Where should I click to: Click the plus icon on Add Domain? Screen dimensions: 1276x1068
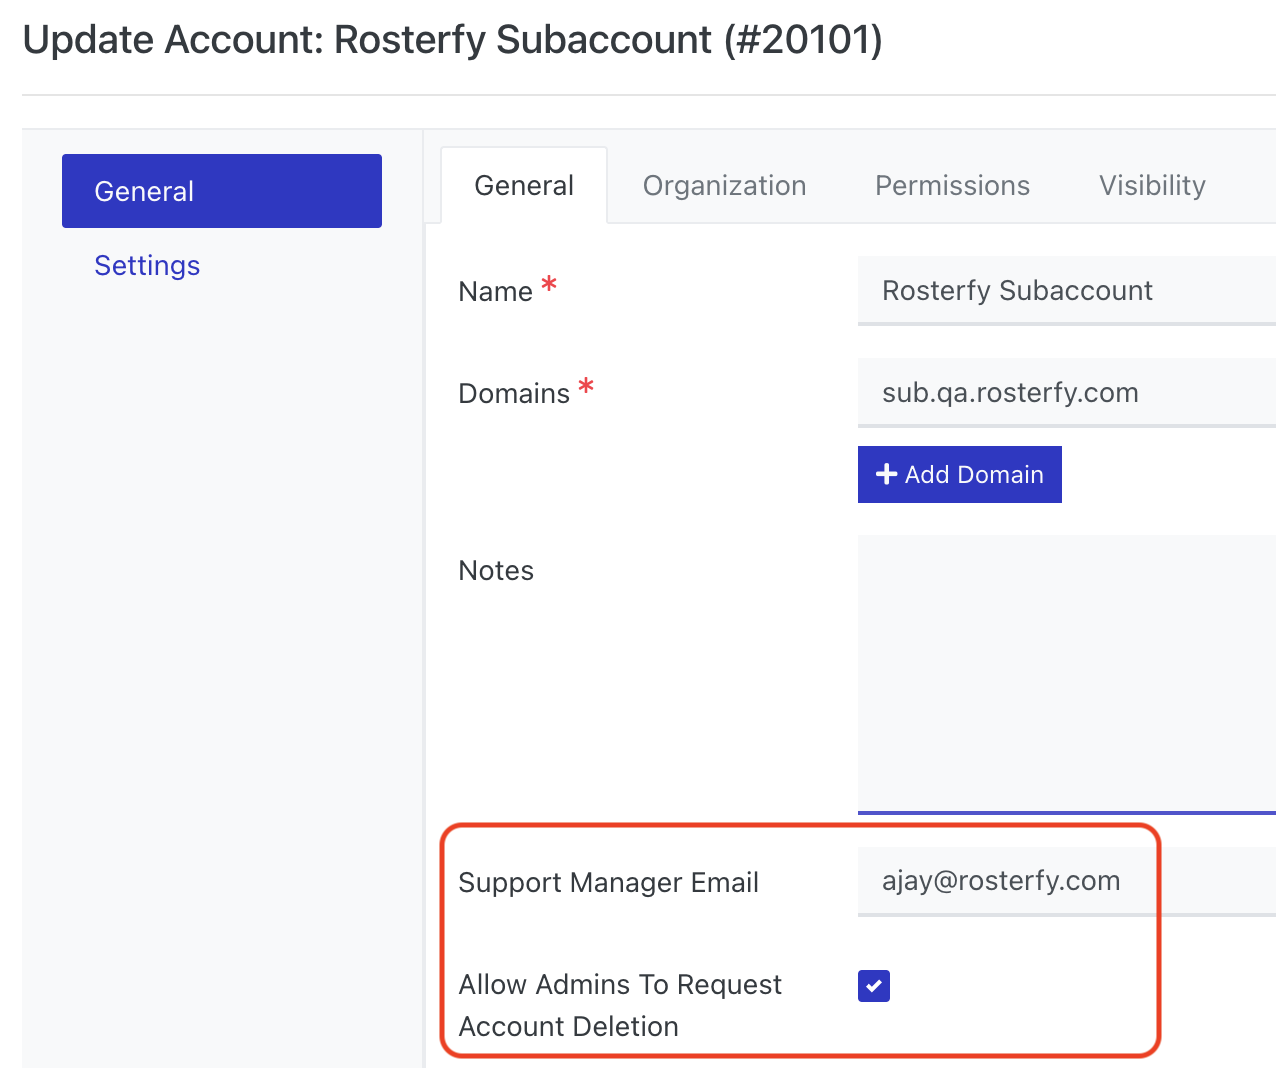(886, 475)
